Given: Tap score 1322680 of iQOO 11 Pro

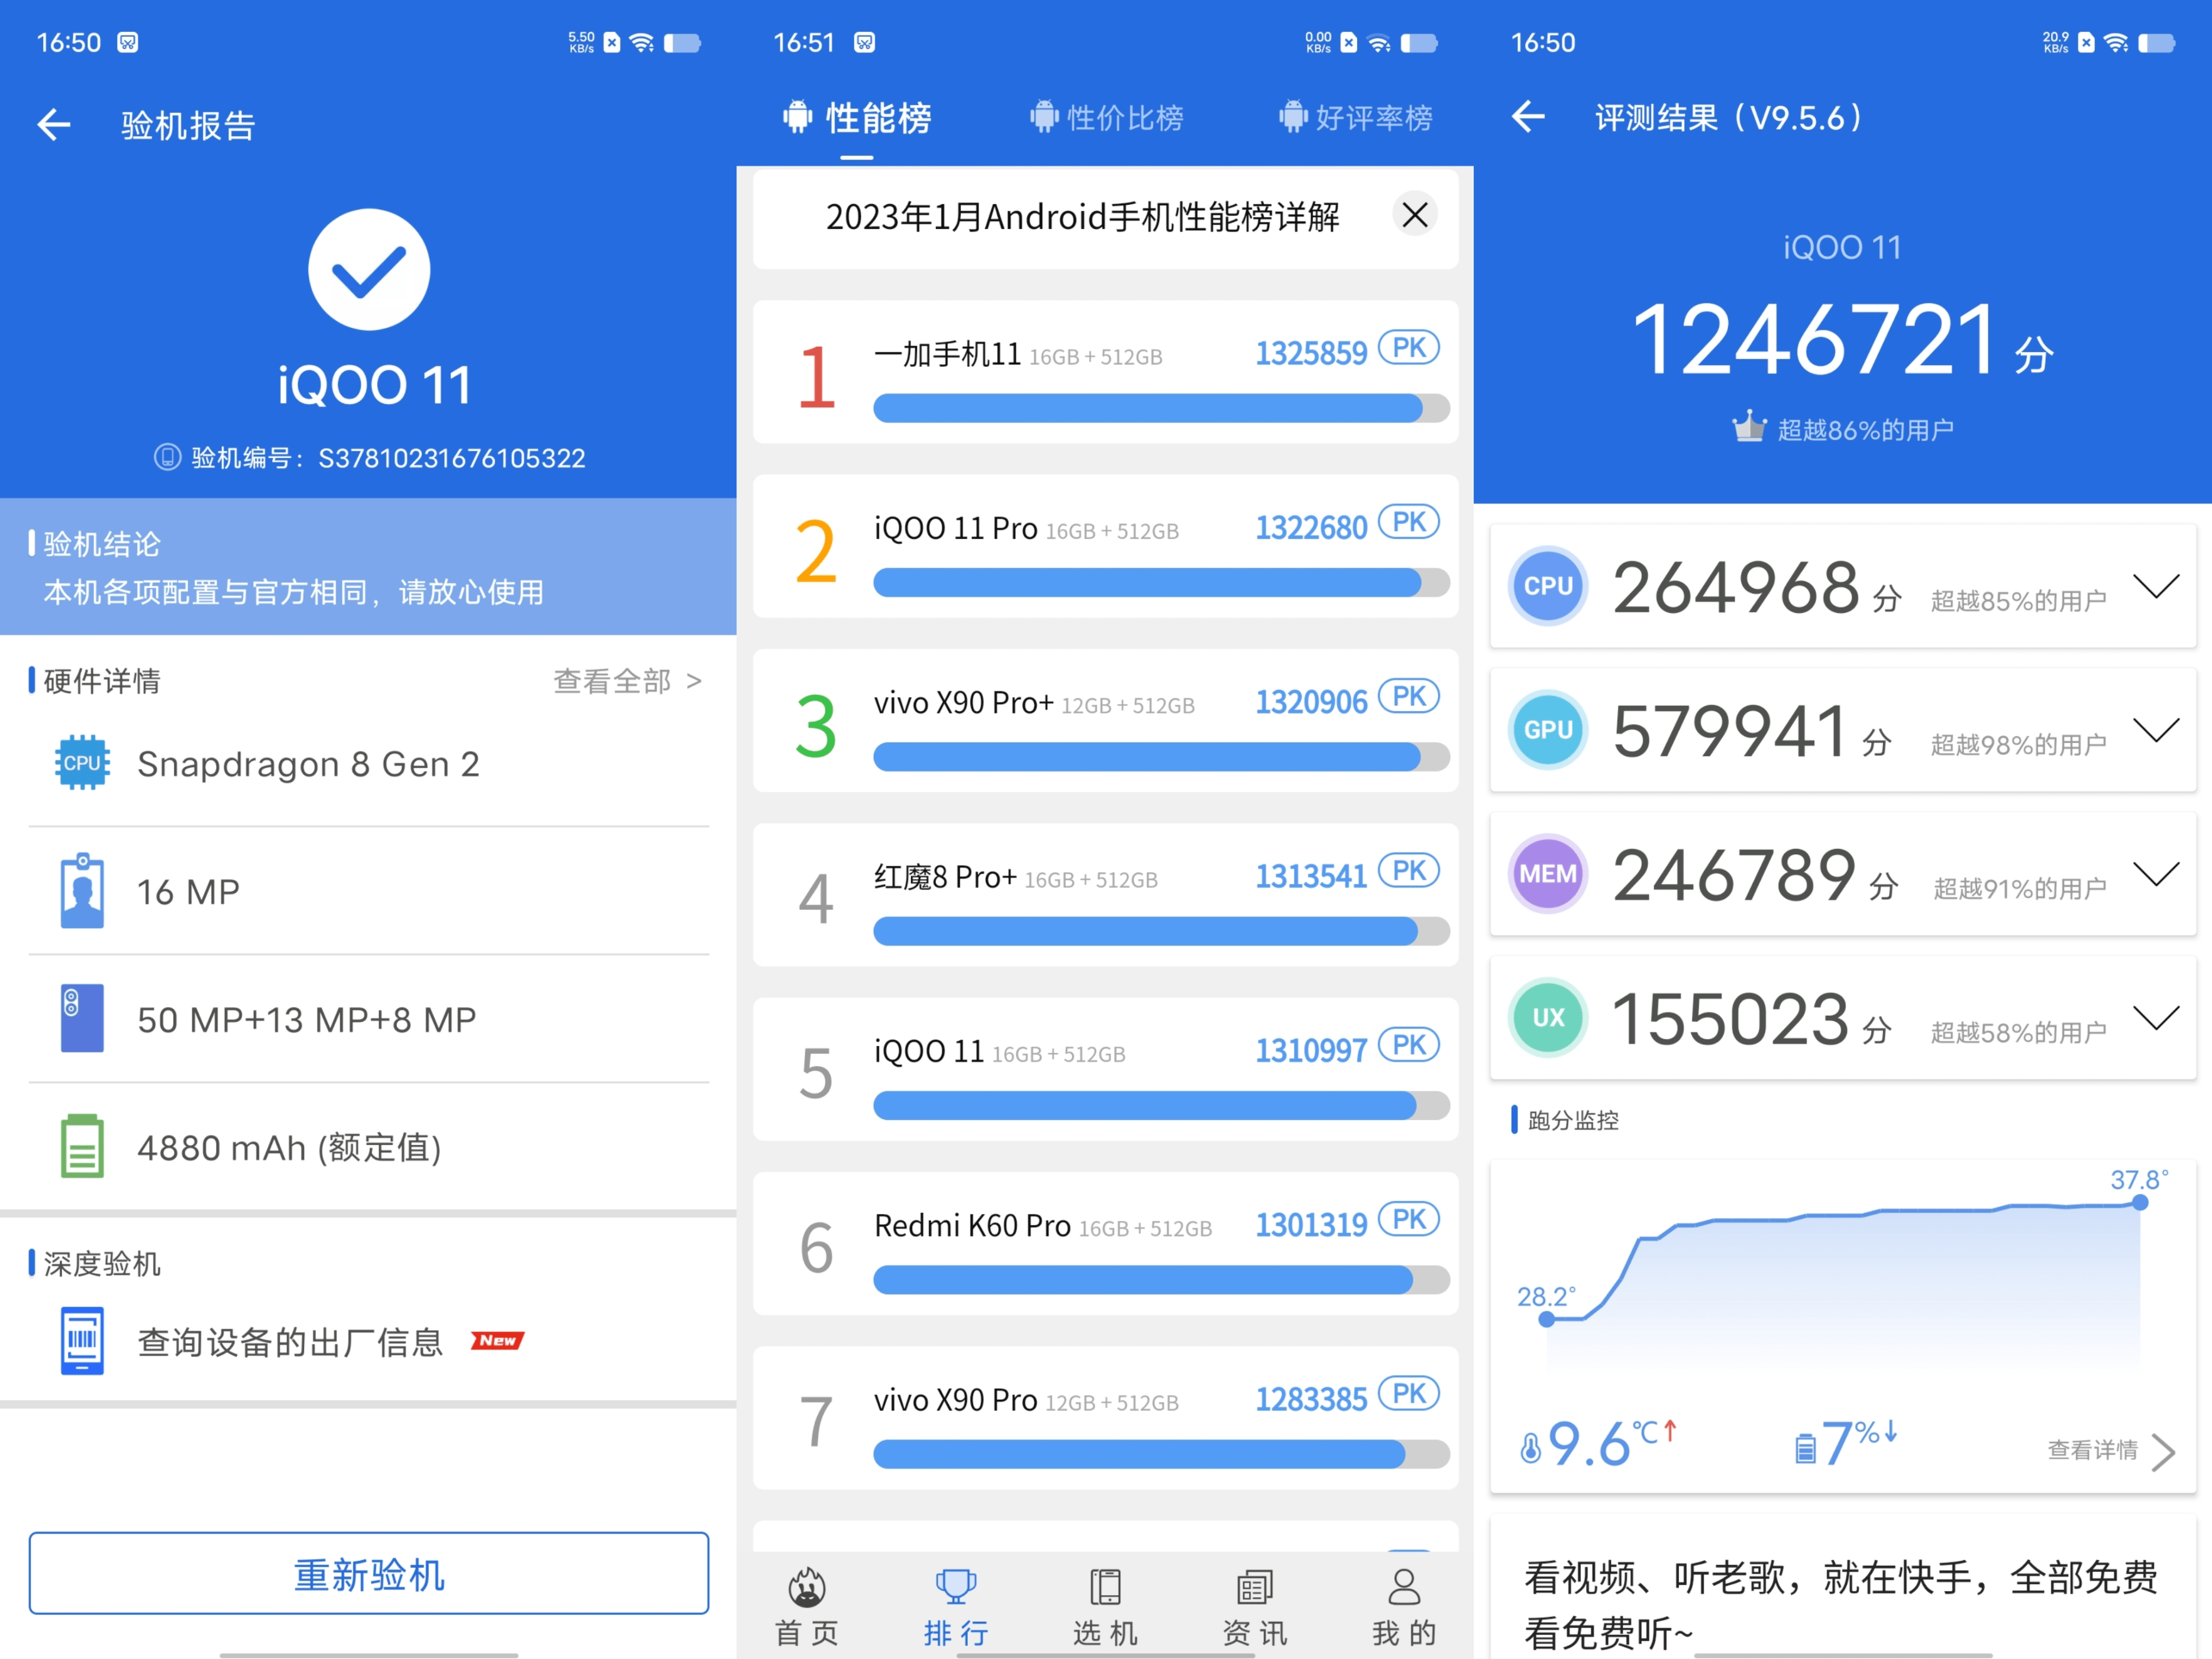Looking at the screenshot, I should 1311,527.
